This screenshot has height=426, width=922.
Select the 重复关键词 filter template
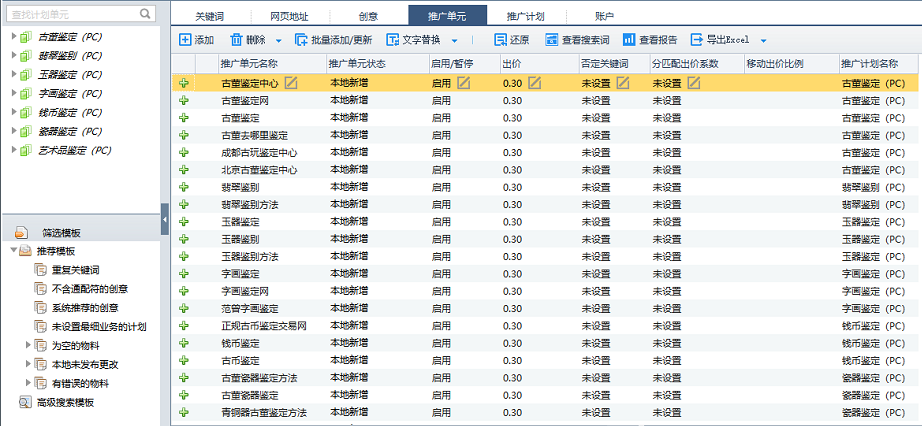(75, 270)
